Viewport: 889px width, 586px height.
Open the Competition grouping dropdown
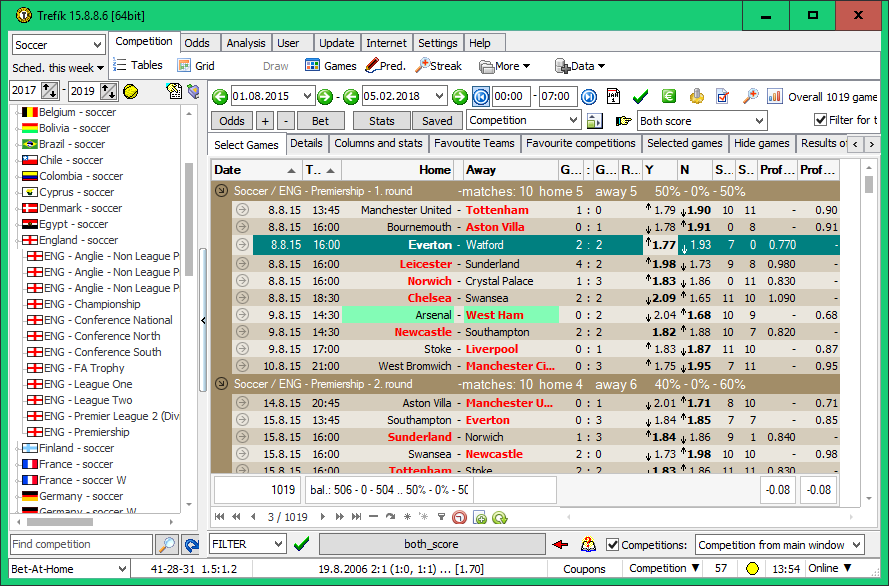tap(523, 120)
